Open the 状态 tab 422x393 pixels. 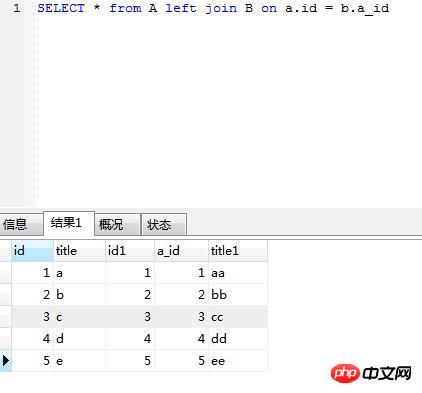coord(164,224)
